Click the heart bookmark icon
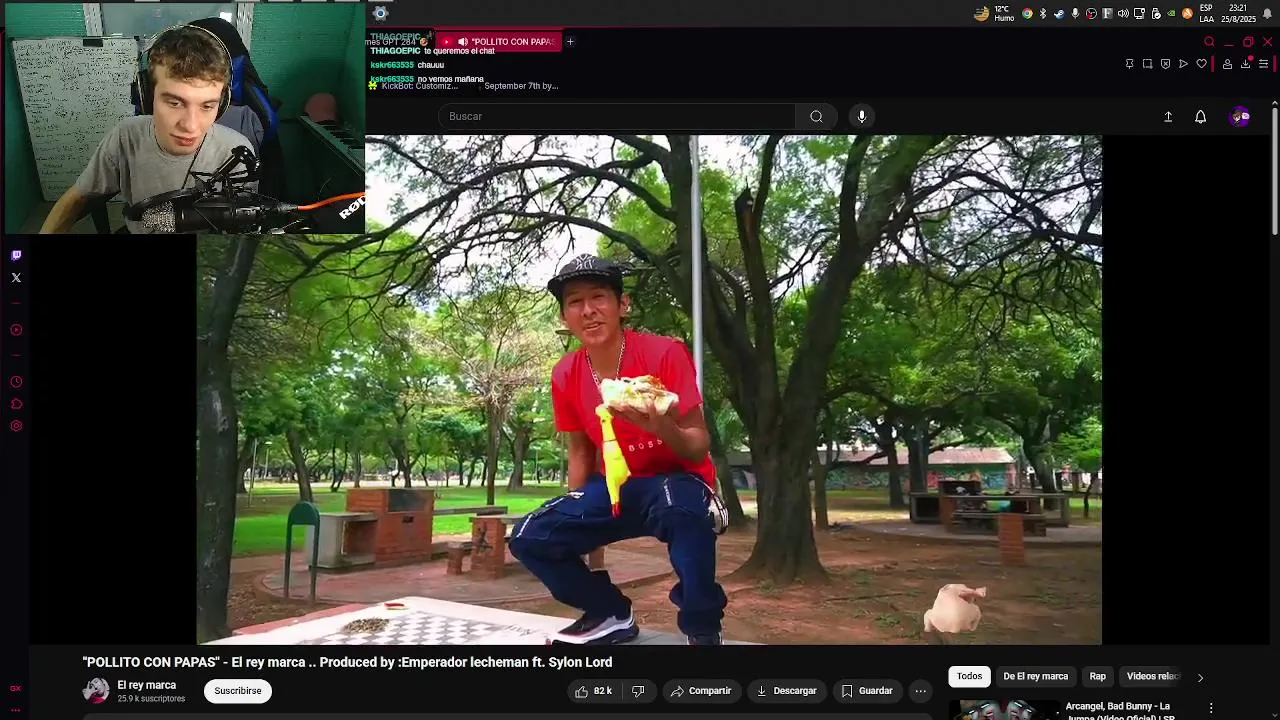Image resolution: width=1280 pixels, height=720 pixels. 1202,64
